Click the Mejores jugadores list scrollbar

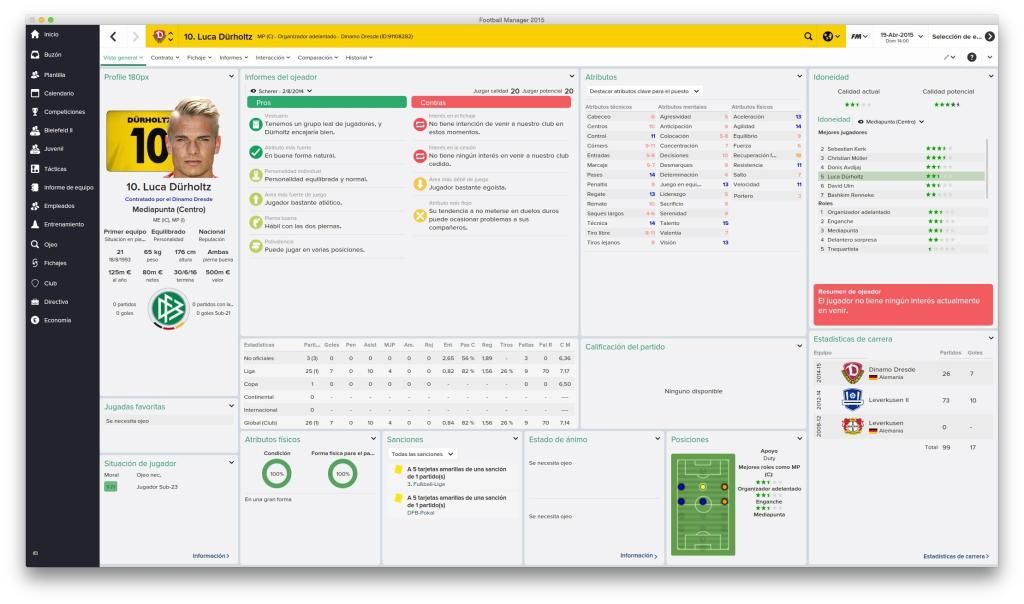coord(986,170)
